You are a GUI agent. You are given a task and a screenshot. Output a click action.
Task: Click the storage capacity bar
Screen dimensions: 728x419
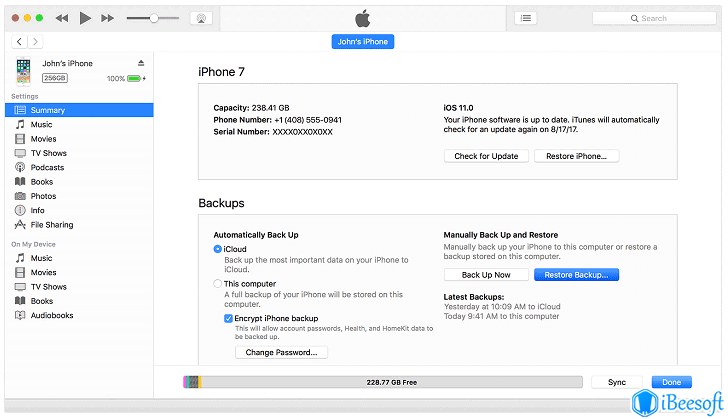coord(383,382)
